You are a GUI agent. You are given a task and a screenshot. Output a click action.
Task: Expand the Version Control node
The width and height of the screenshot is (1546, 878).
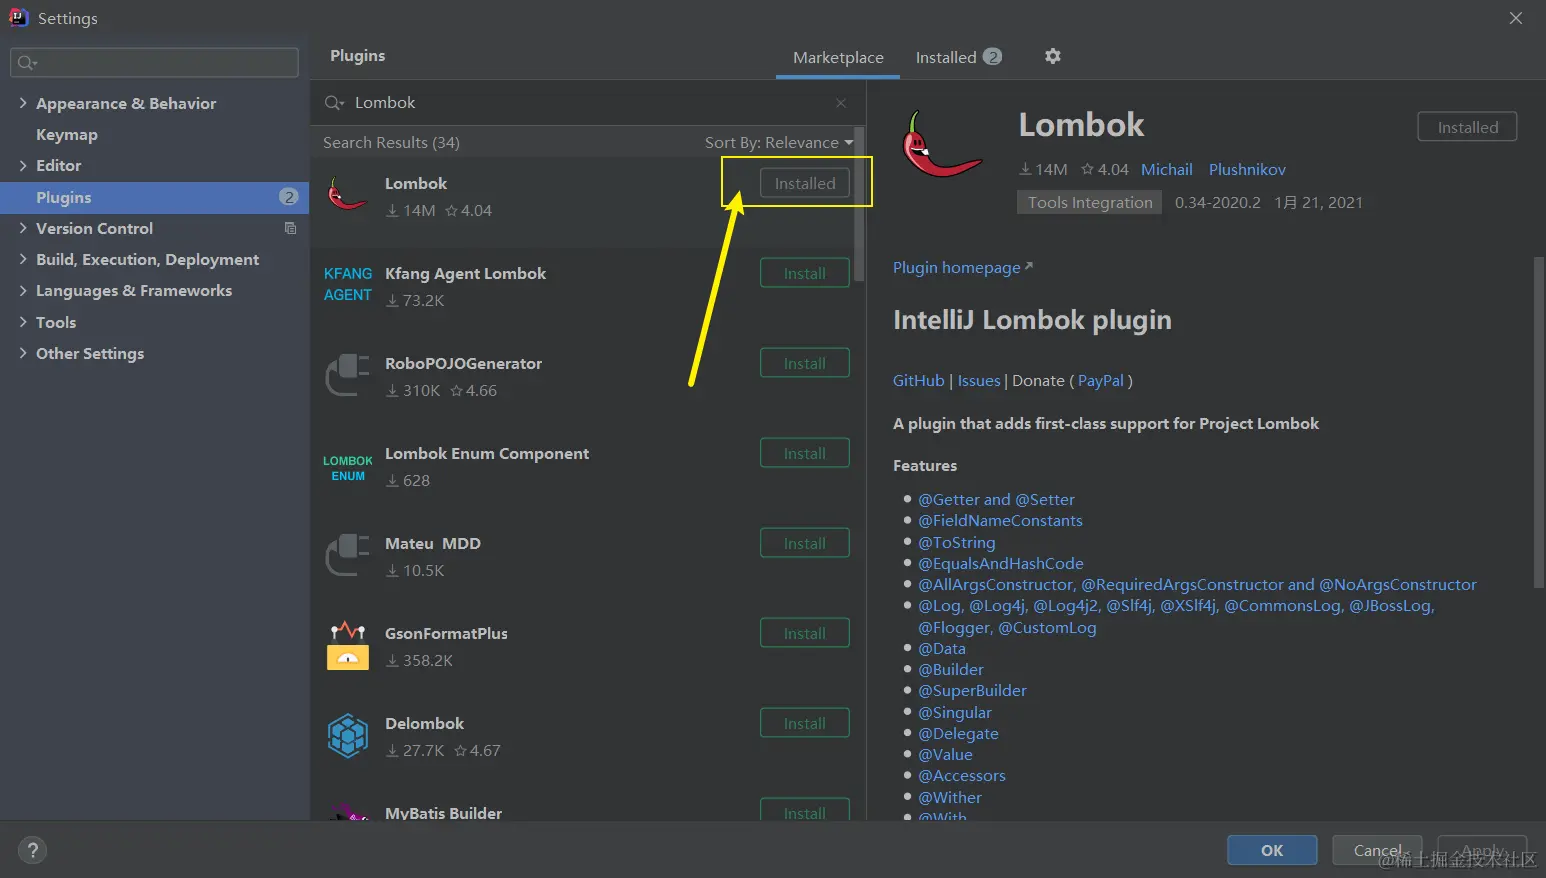coord(23,228)
